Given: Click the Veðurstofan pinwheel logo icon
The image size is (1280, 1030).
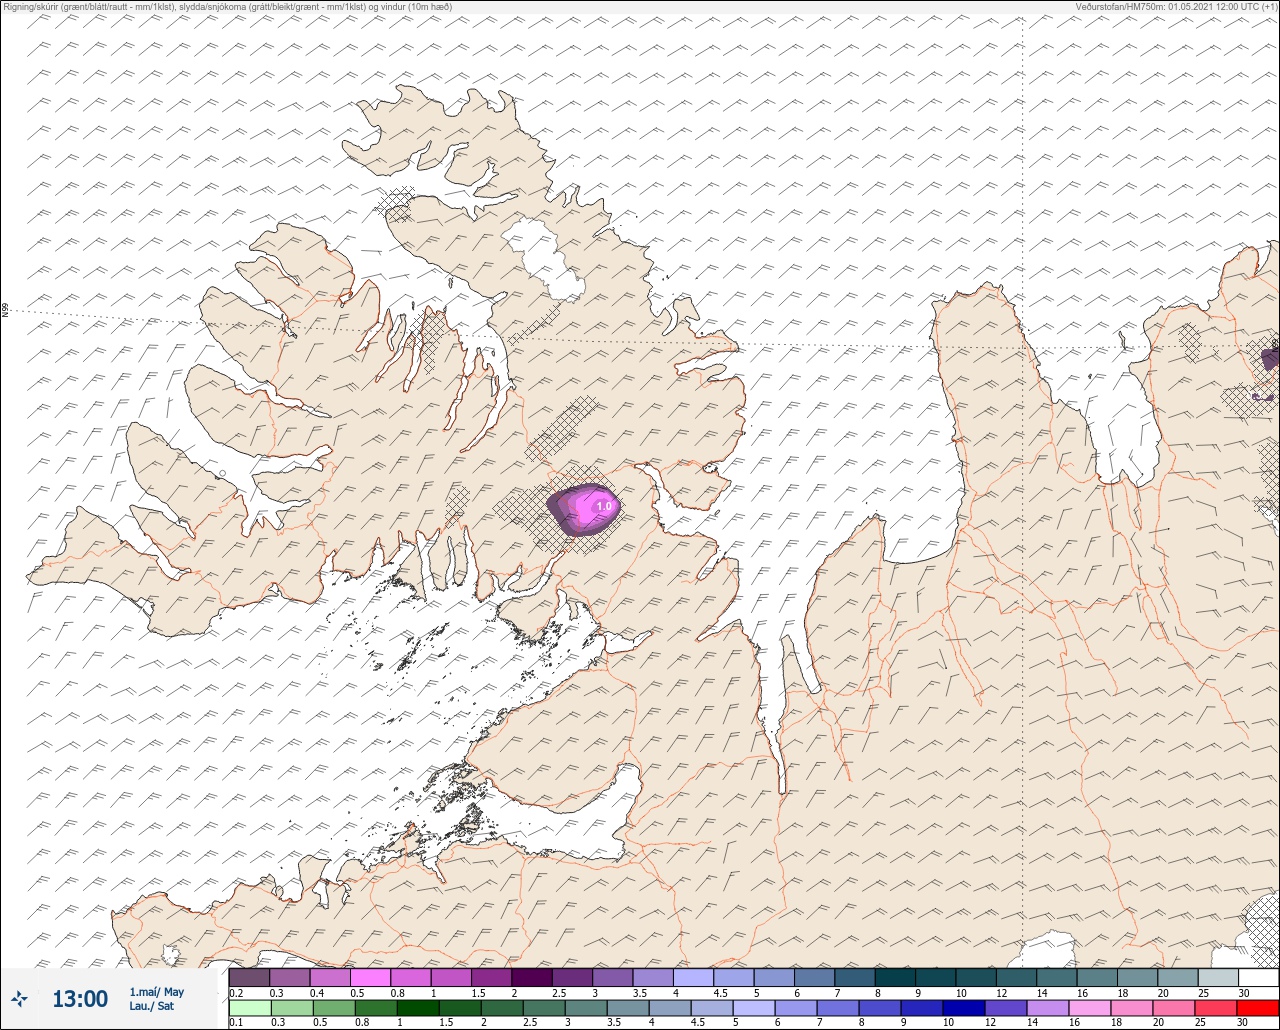Looking at the screenshot, I should pyautogui.click(x=19, y=998).
